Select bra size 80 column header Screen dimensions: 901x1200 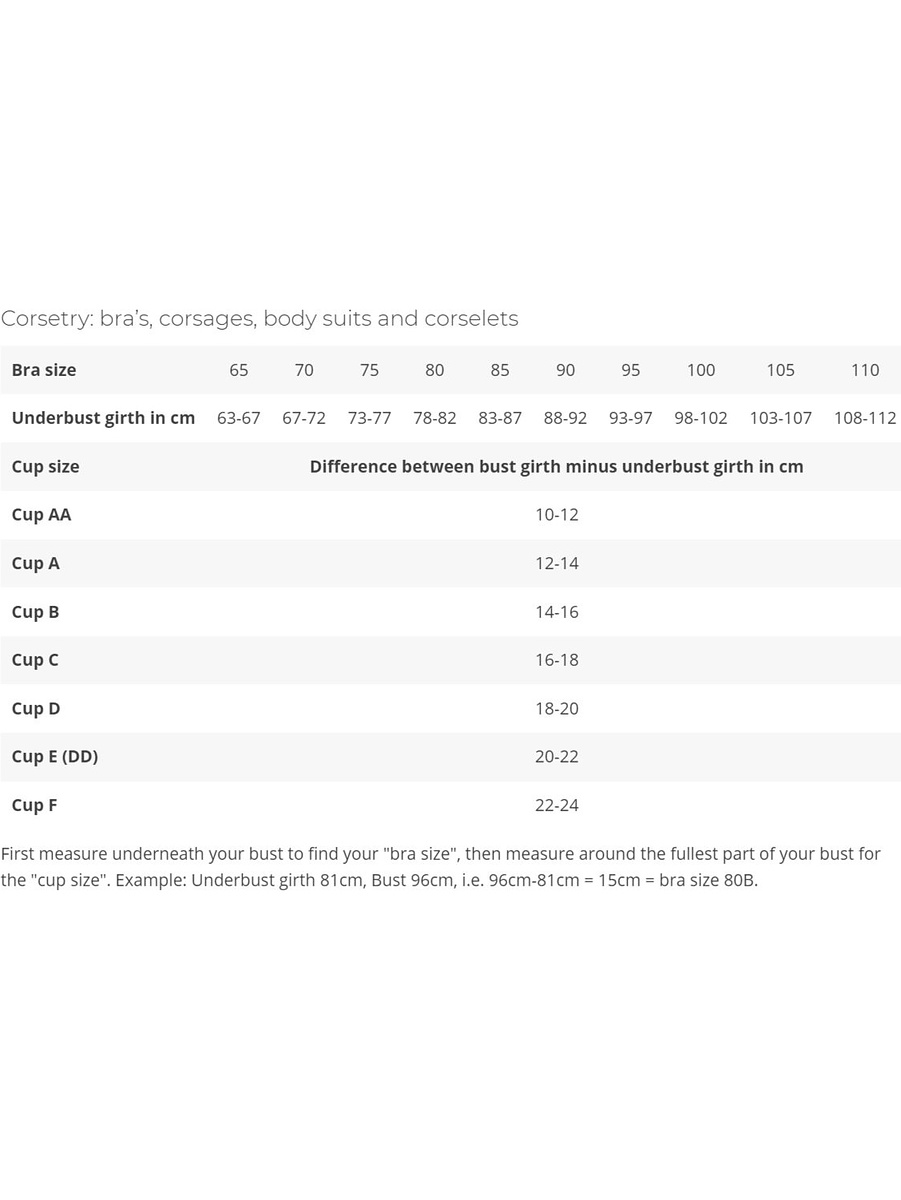pos(434,370)
